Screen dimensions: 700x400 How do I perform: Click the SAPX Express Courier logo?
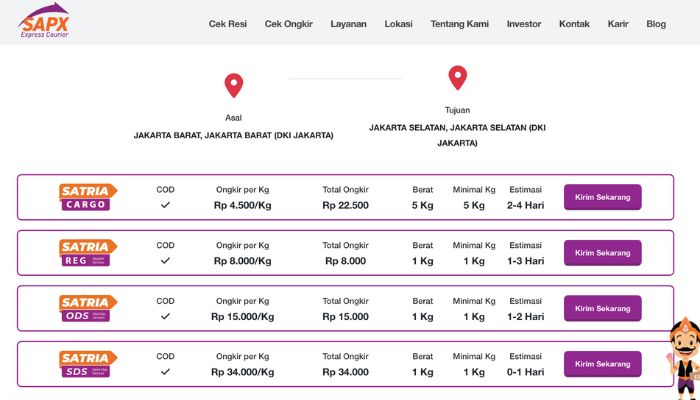pos(44,21)
